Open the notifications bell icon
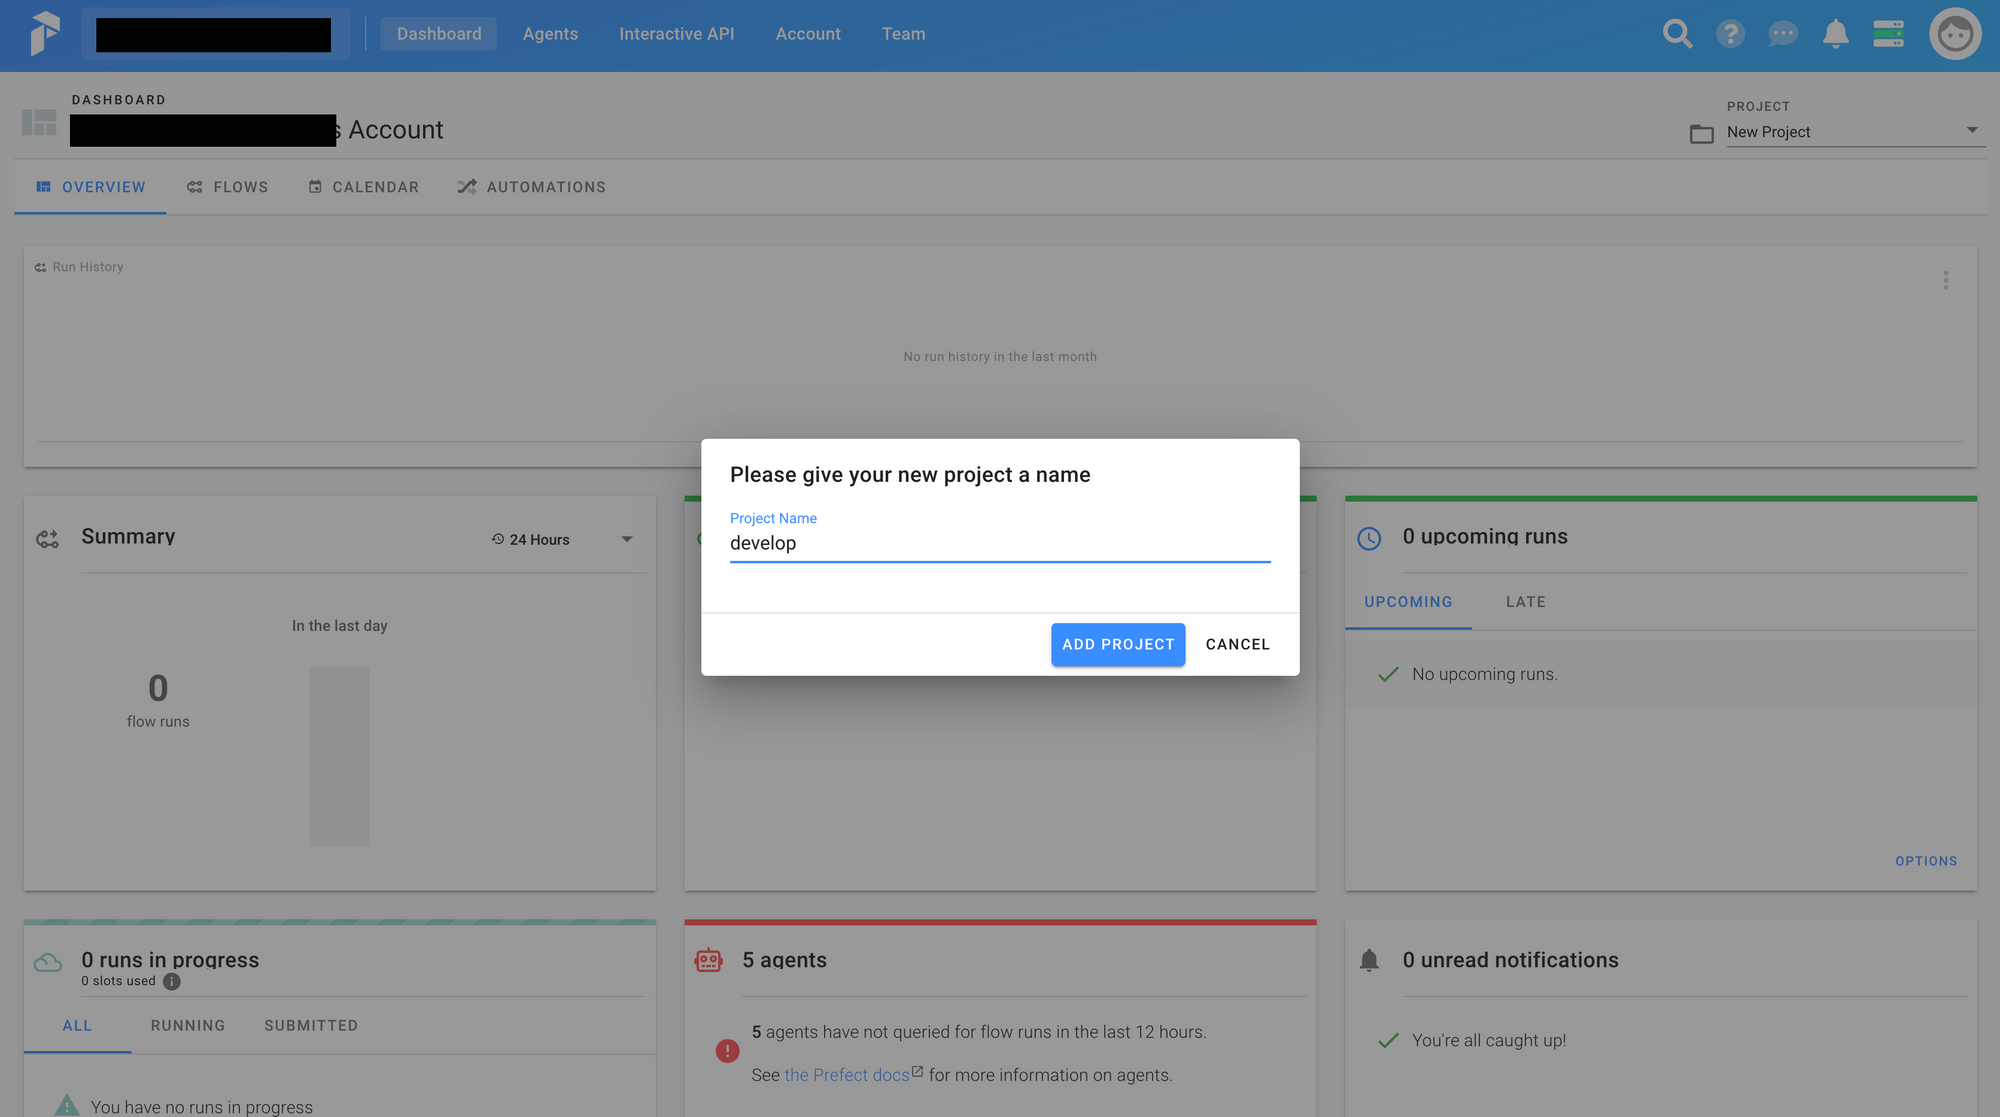 (1835, 33)
